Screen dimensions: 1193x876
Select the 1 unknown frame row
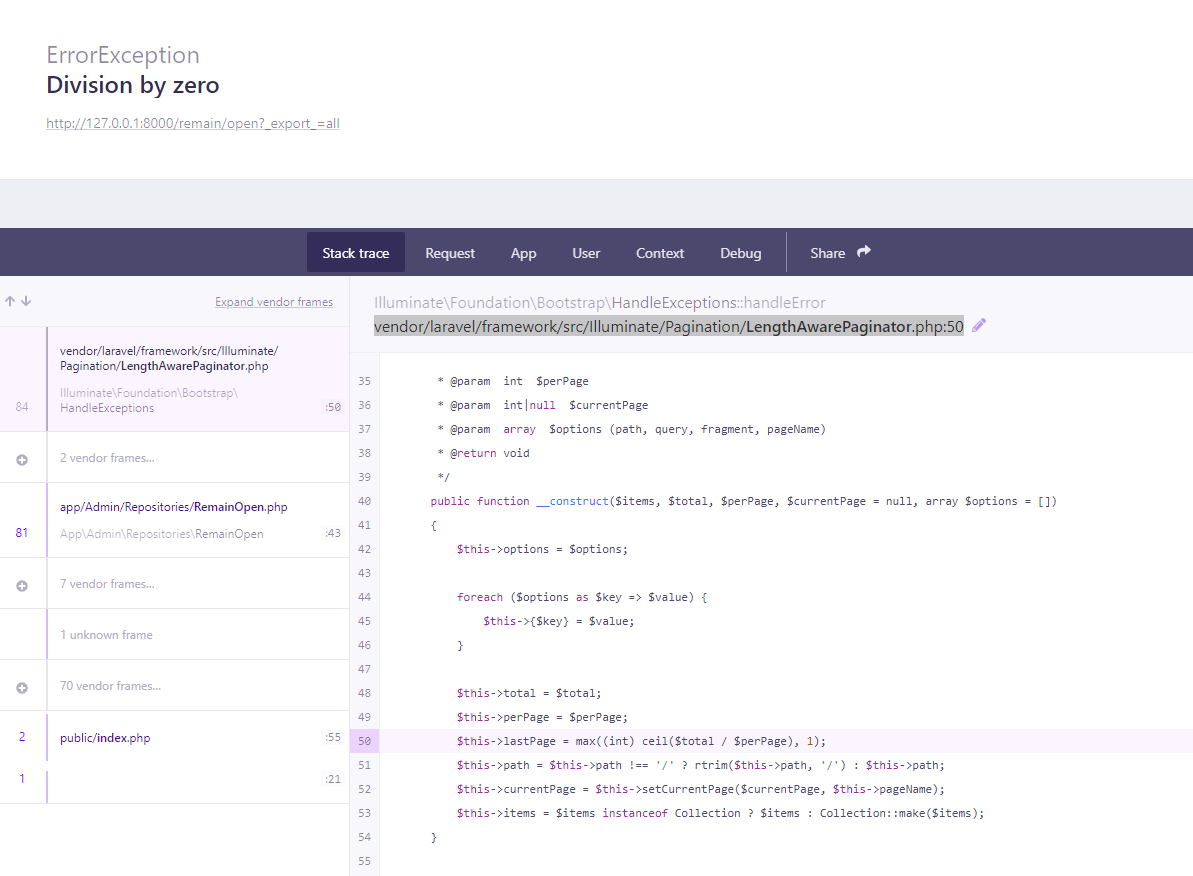click(x=175, y=635)
